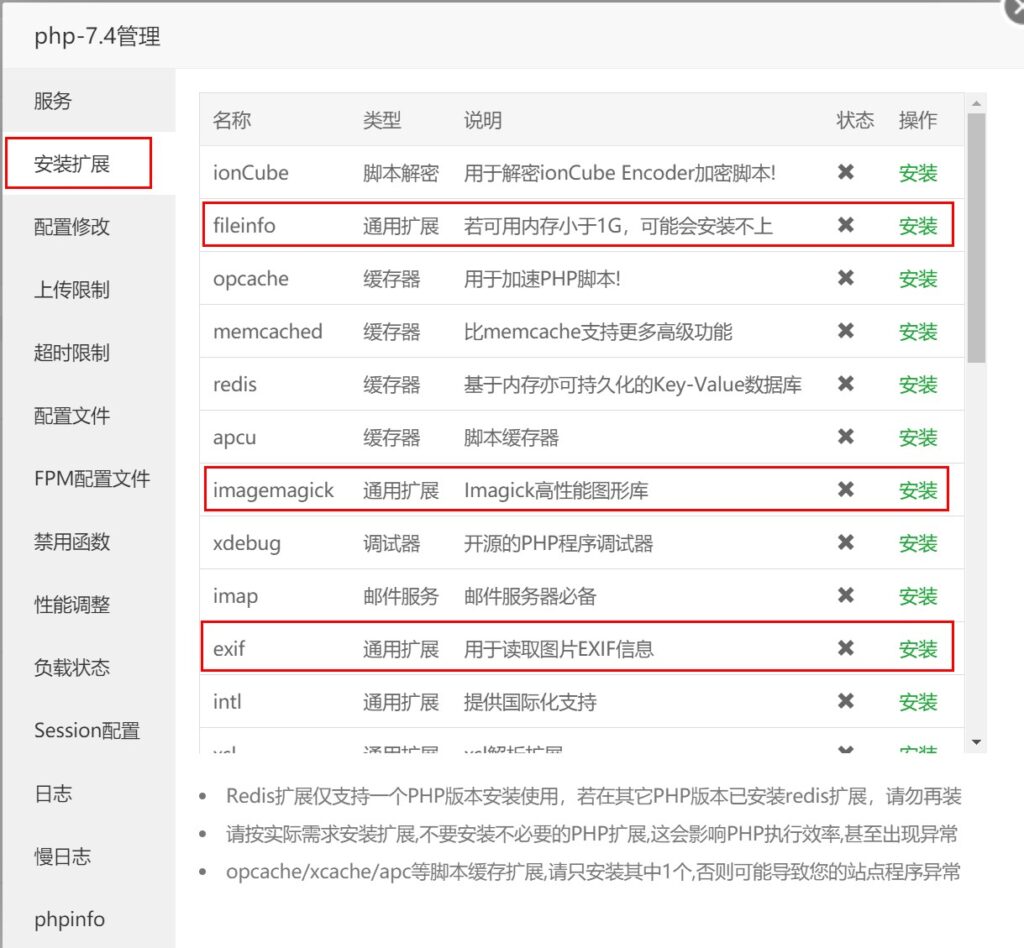Screen dimensions: 1024x948
Task: Click the X status icon in intl row
Action: coord(846,702)
